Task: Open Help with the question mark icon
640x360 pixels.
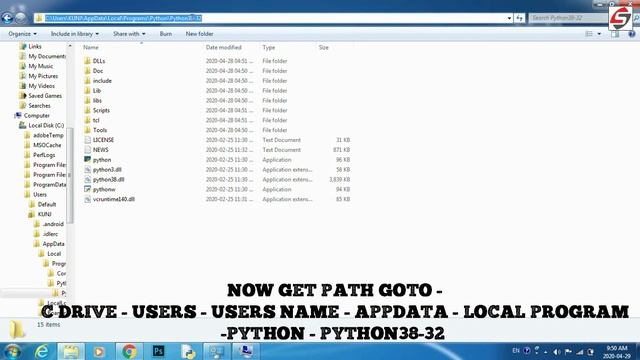Action: pos(631,34)
